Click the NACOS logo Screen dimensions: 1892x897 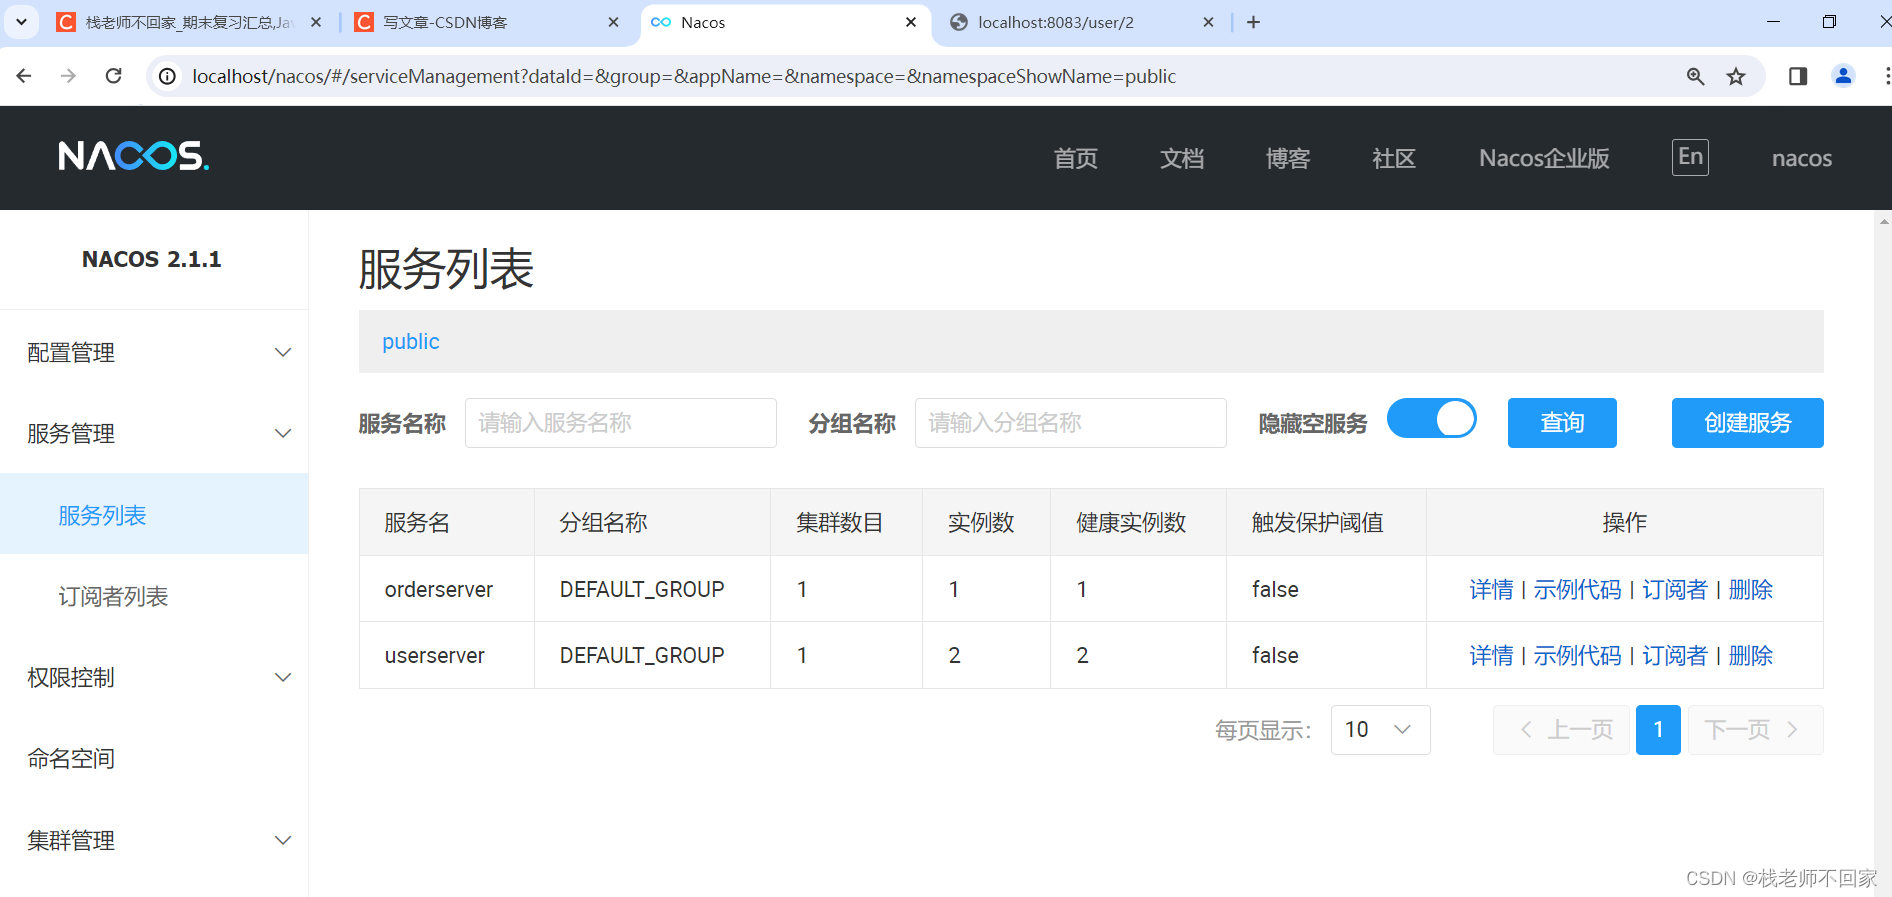(x=133, y=156)
